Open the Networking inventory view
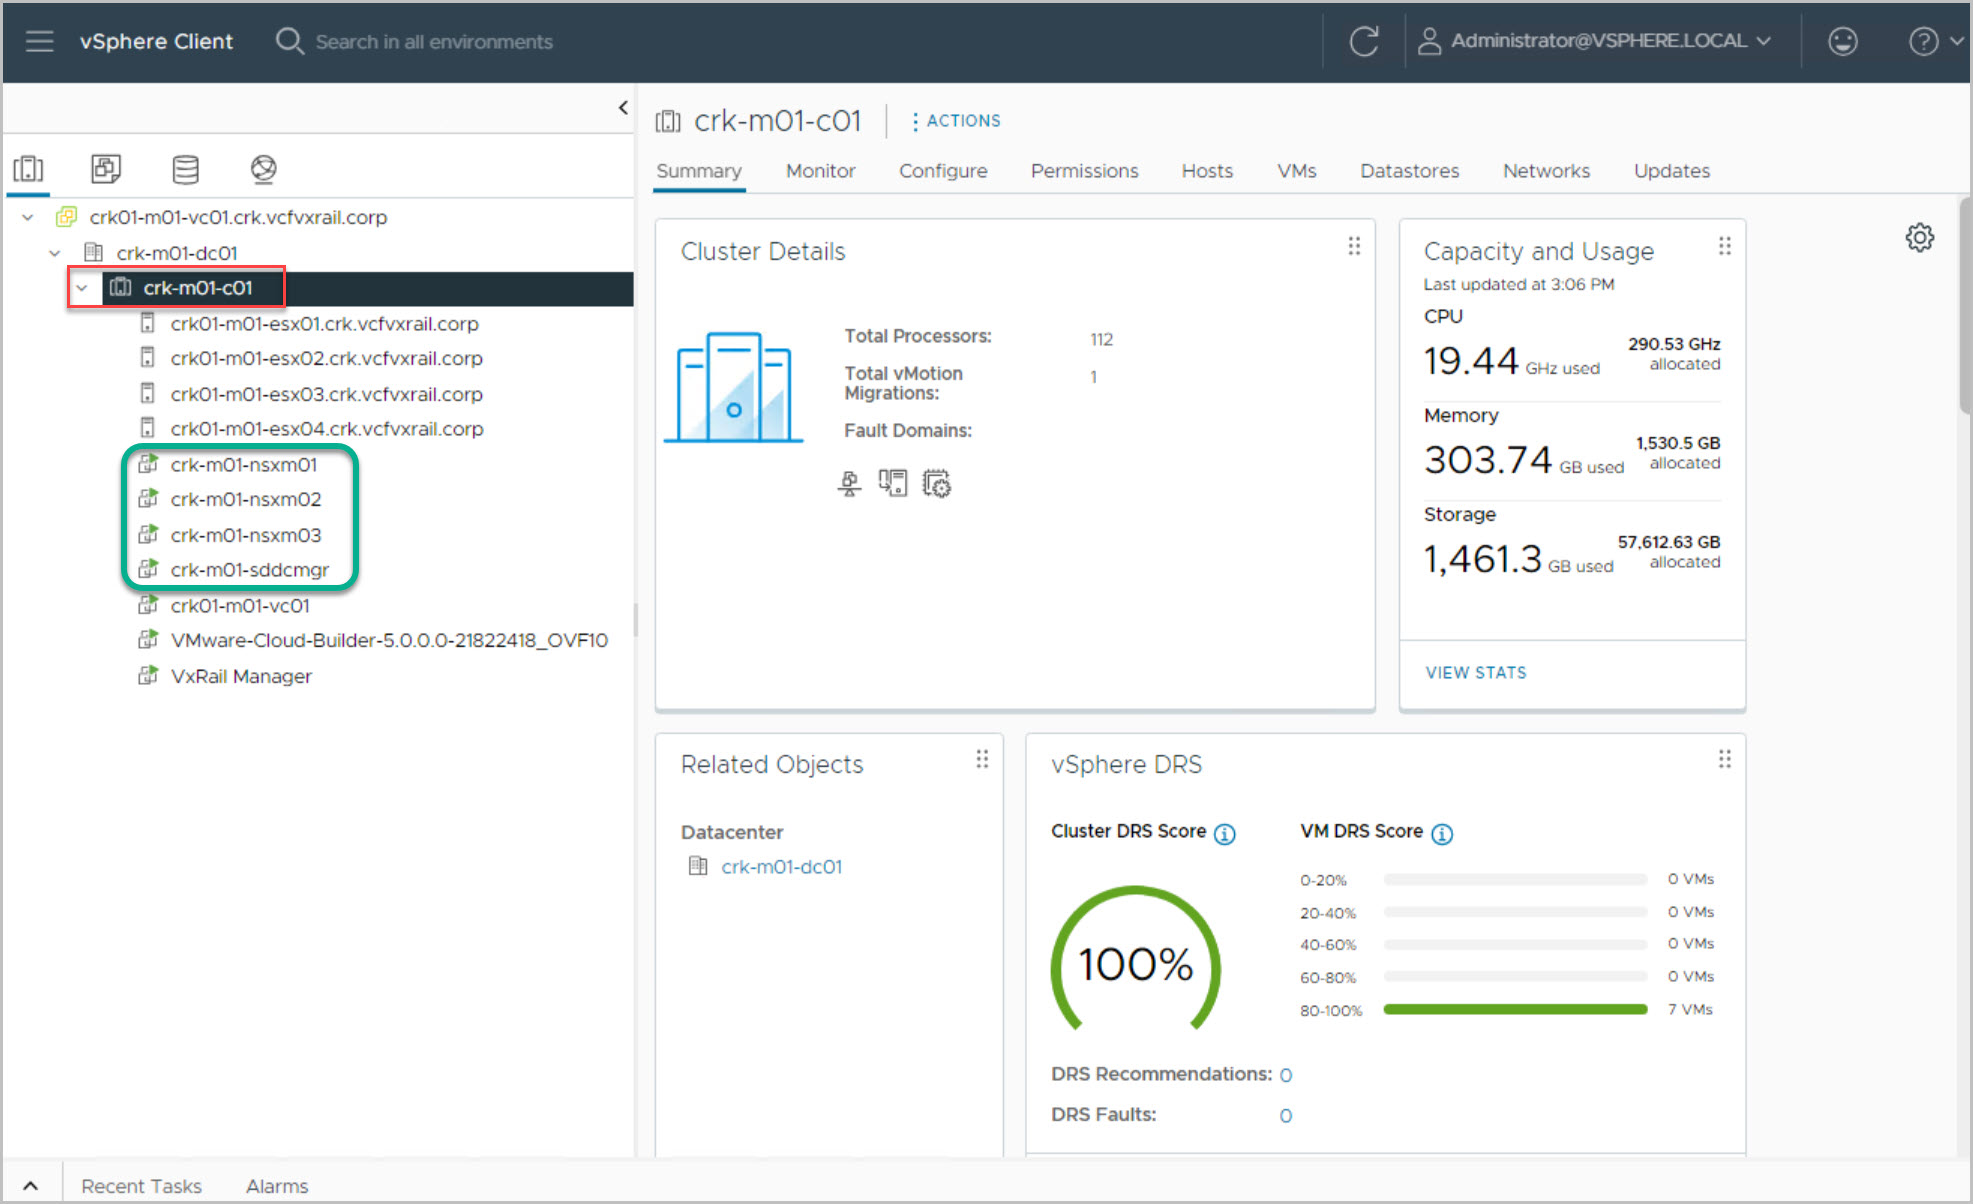 [x=263, y=169]
